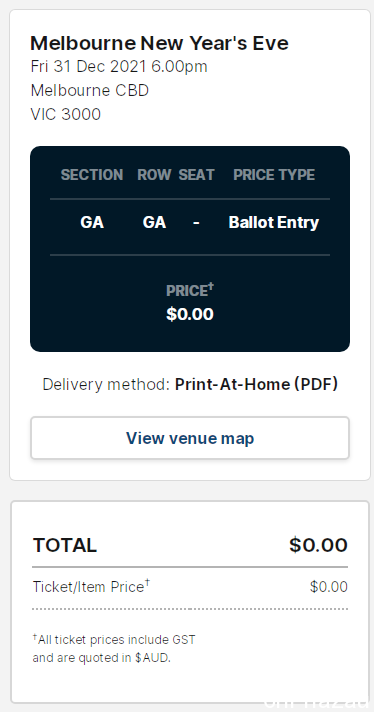Click the event date Fri 31 Dec 2021
The height and width of the screenshot is (712, 374).
[x=89, y=67]
